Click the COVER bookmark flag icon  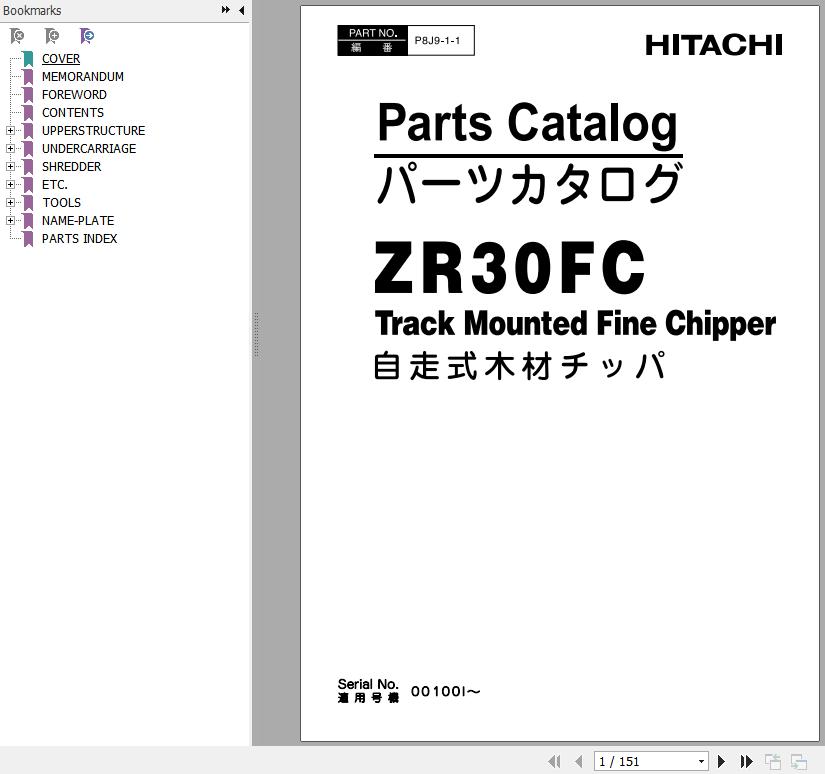tap(28, 59)
